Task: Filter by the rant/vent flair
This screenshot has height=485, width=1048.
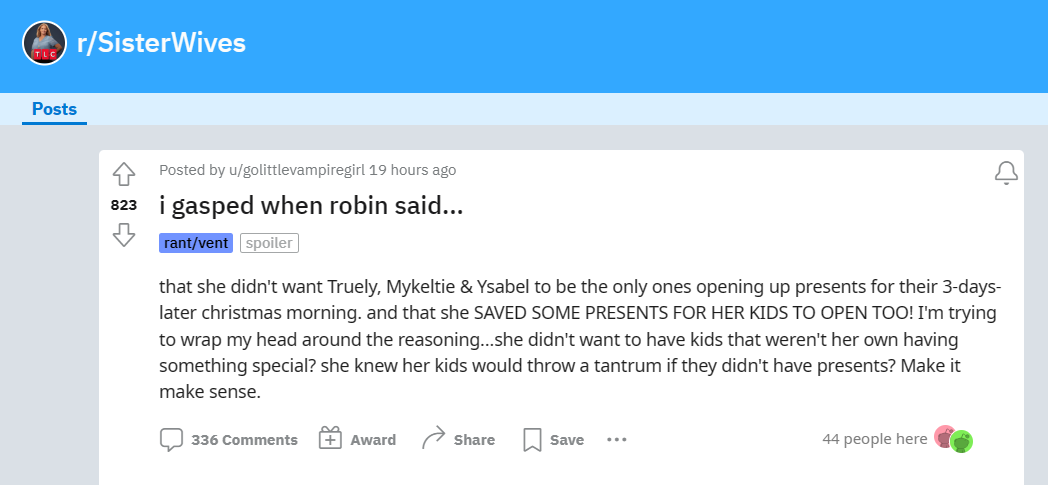Action: pyautogui.click(x=196, y=242)
